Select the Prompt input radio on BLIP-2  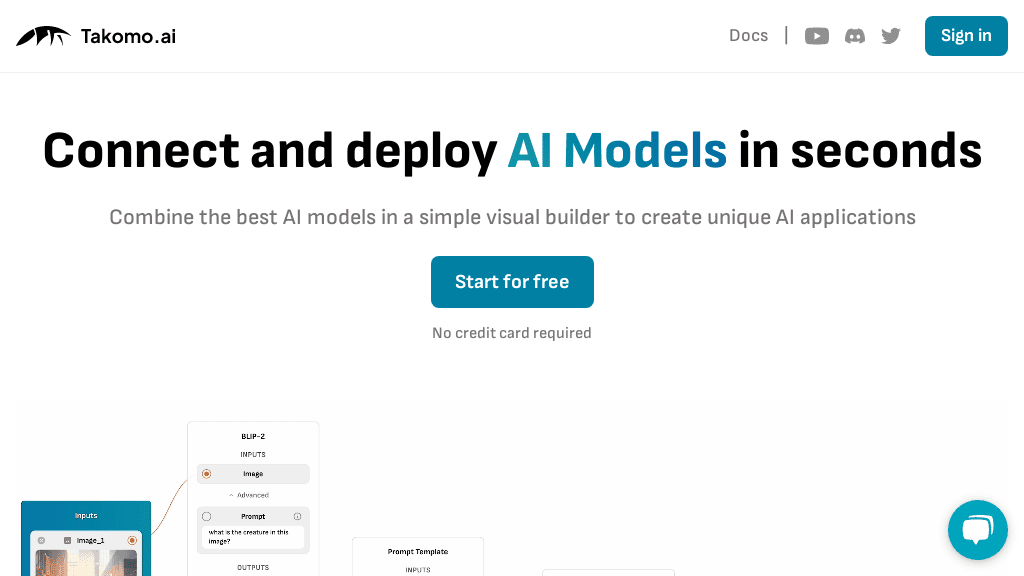click(x=205, y=516)
